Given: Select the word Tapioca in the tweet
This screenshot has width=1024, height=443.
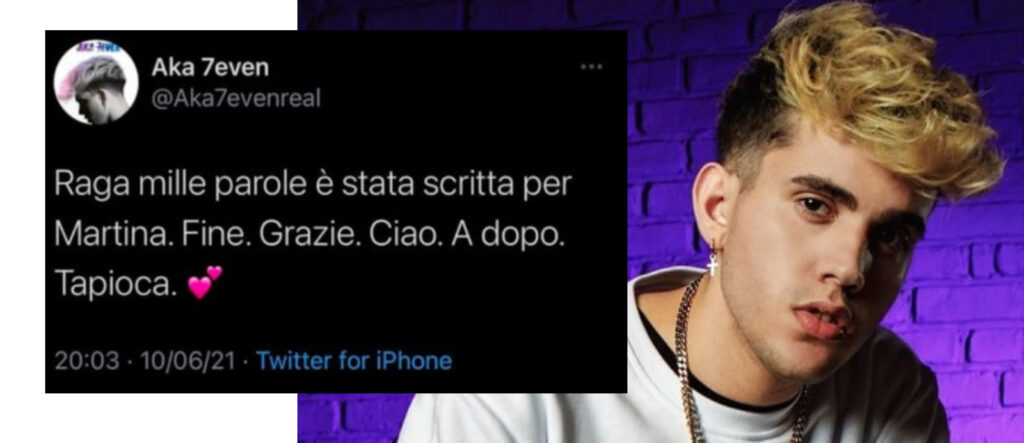Looking at the screenshot, I should (x=116, y=284).
